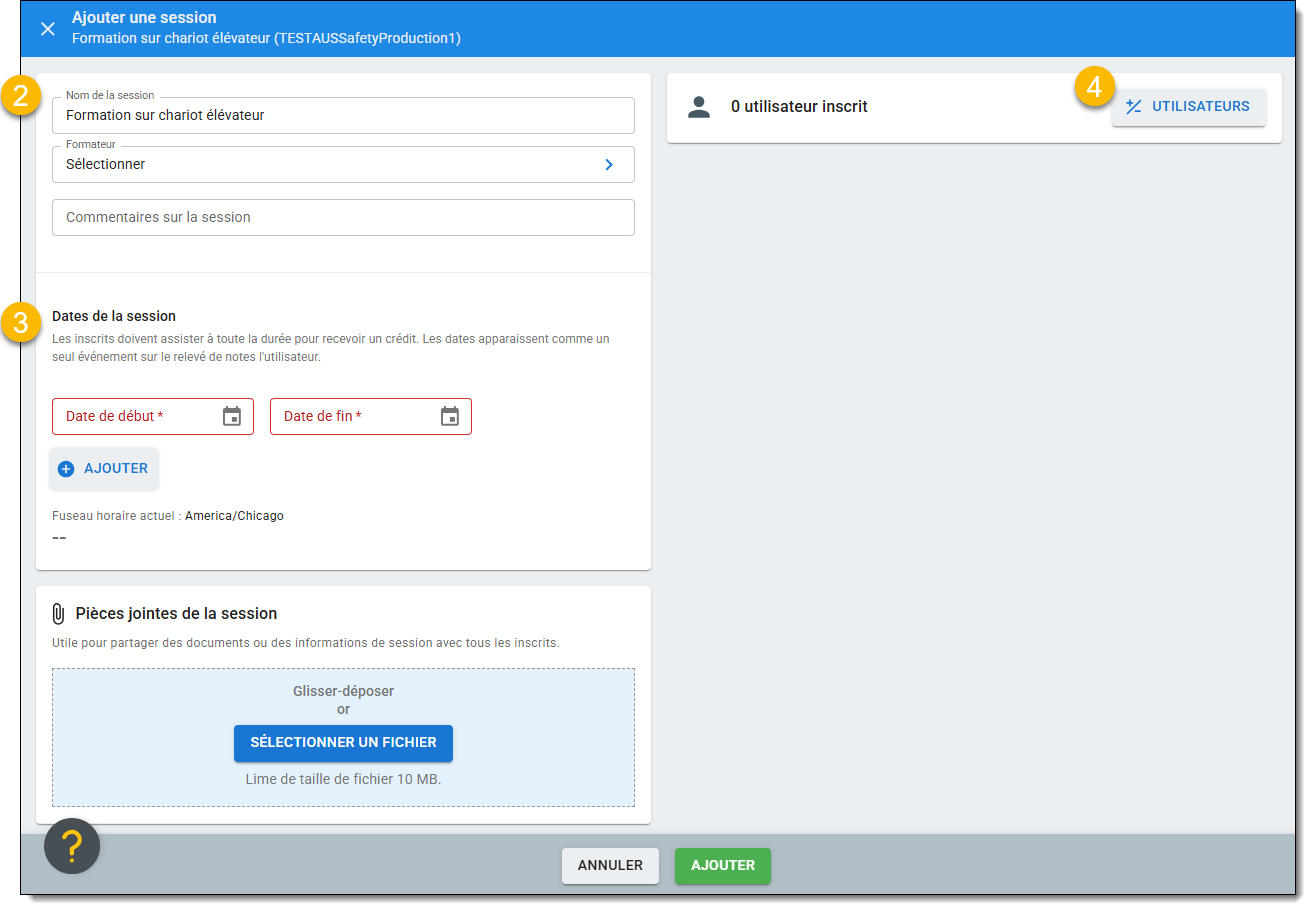The width and height of the screenshot is (1311, 910).
Task: Click the enrolled user person icon
Action: [x=699, y=107]
